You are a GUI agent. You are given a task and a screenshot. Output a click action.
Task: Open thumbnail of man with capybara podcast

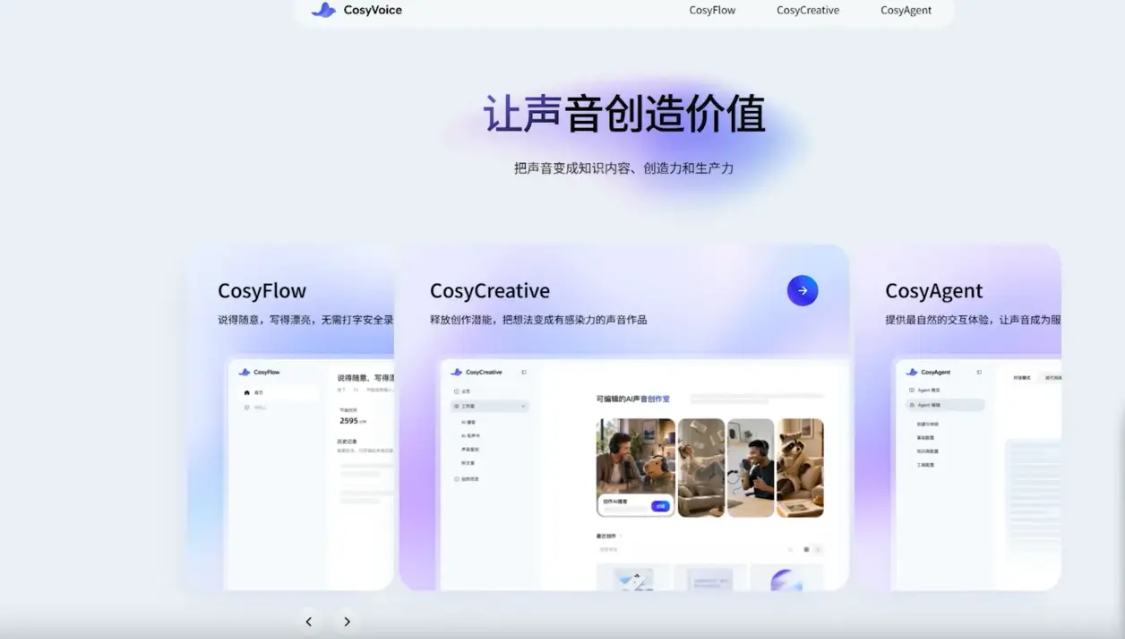pos(636,468)
